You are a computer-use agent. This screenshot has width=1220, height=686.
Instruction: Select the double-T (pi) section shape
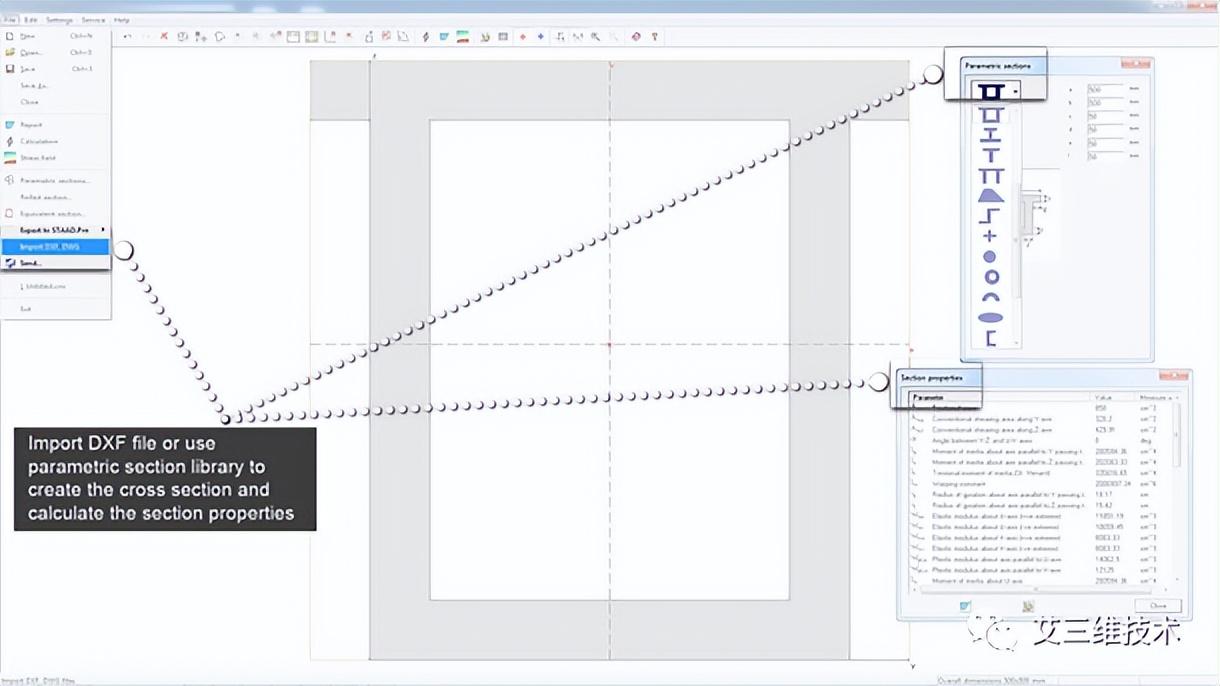(990, 176)
